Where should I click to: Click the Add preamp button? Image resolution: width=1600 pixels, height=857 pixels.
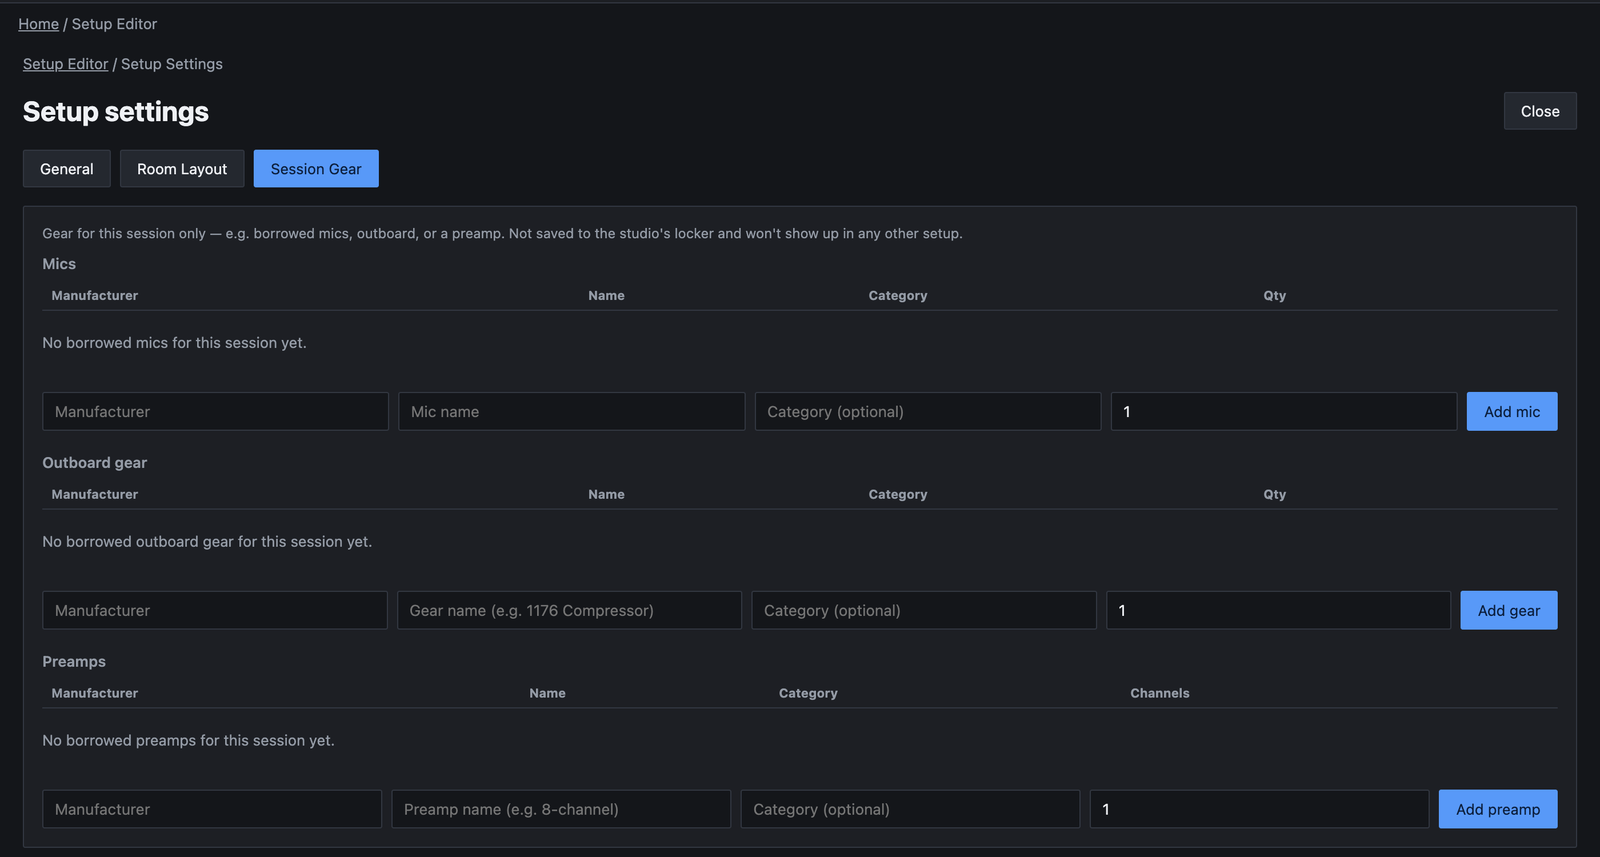coord(1498,809)
